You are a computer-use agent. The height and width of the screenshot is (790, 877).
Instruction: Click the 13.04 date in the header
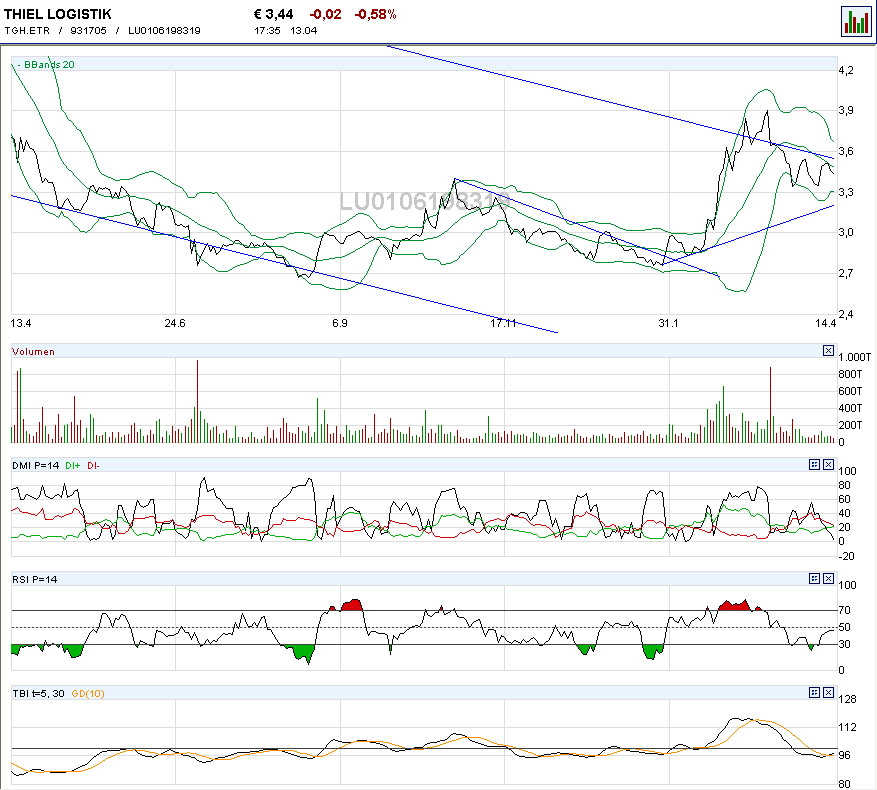pos(303,31)
